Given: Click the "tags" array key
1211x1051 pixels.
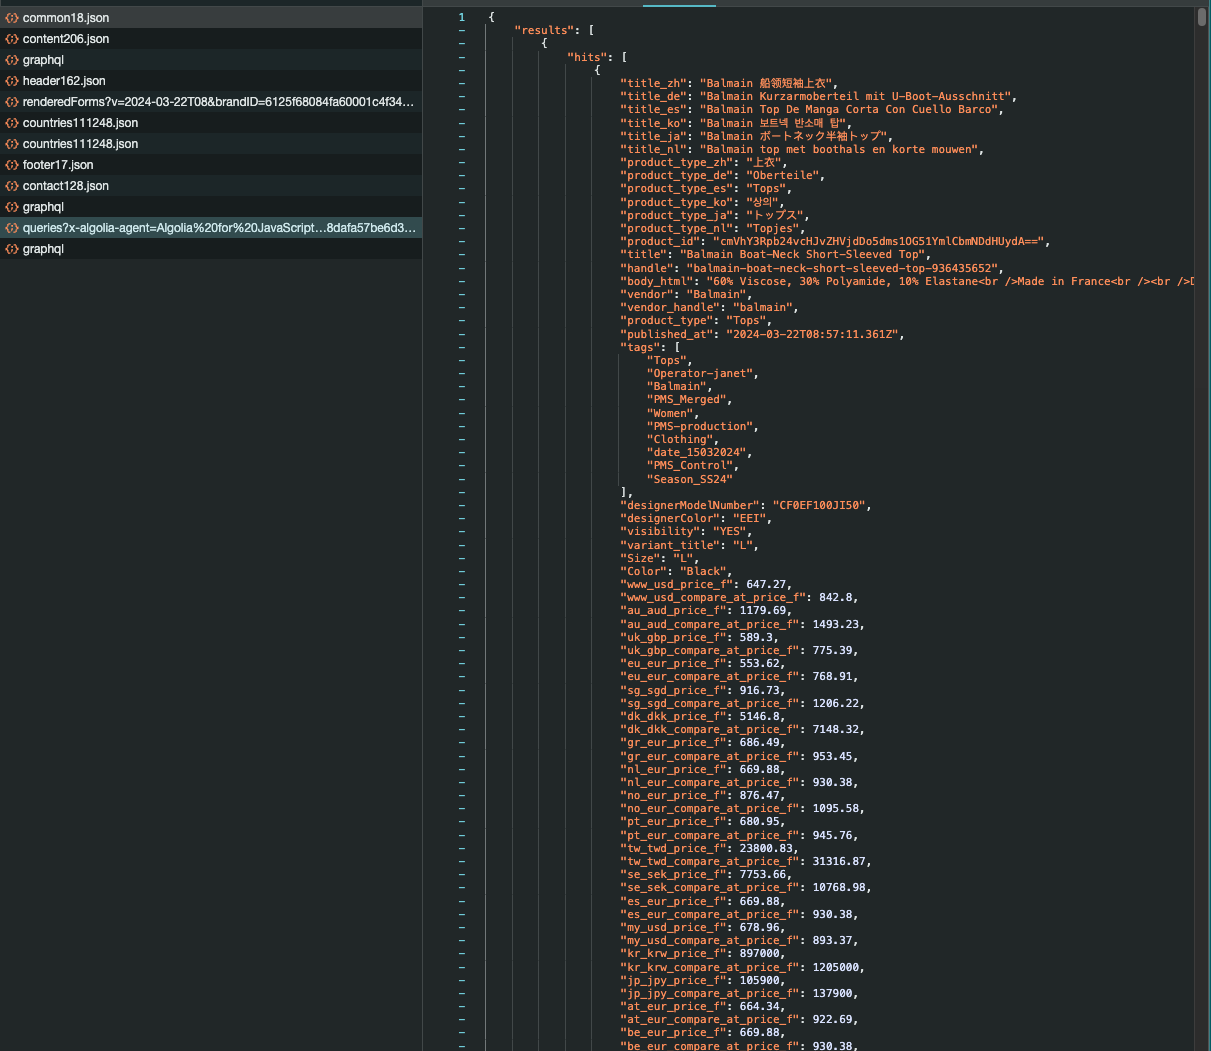Looking at the screenshot, I should tap(640, 347).
